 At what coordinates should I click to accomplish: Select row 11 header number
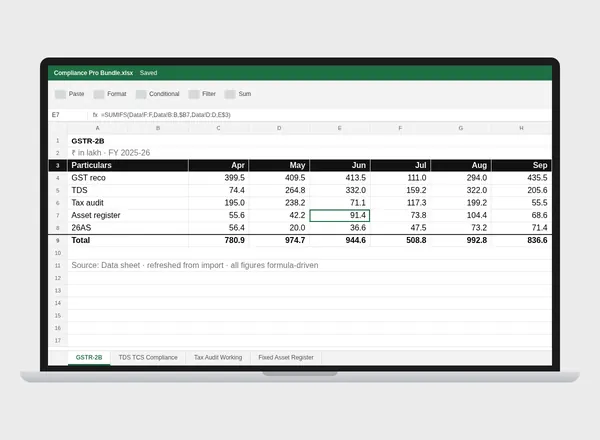(x=58, y=266)
